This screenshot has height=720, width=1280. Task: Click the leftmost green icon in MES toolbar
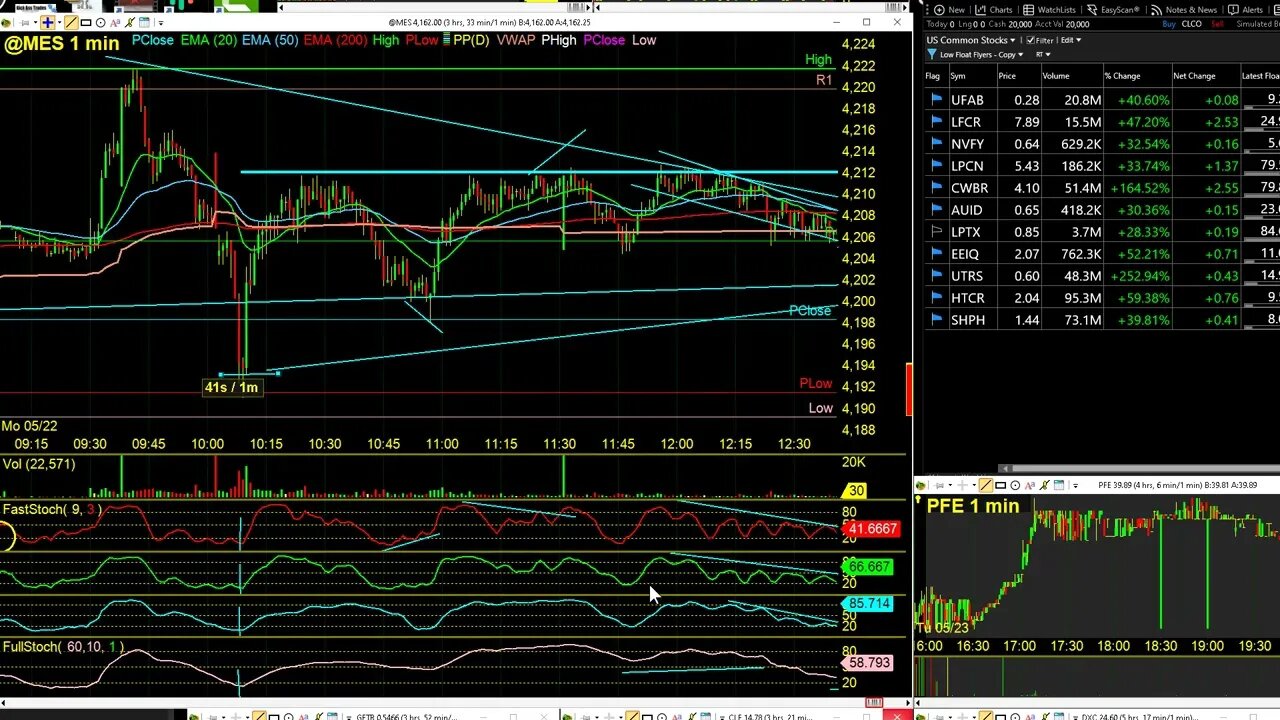(6, 22)
